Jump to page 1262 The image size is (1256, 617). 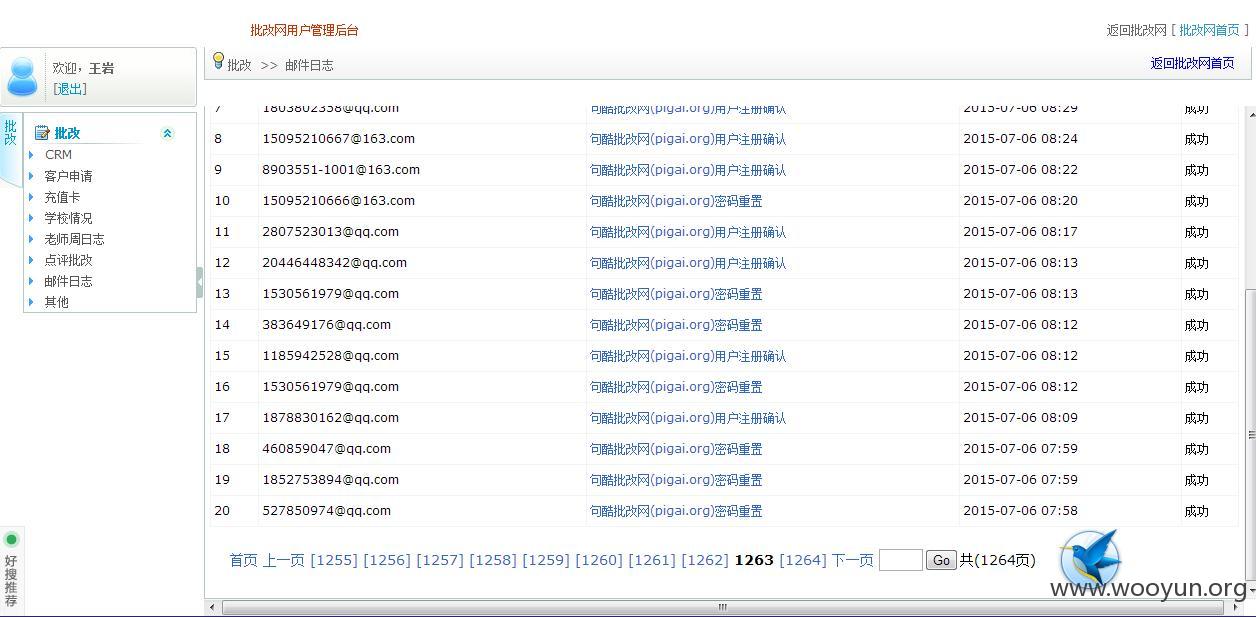click(705, 560)
